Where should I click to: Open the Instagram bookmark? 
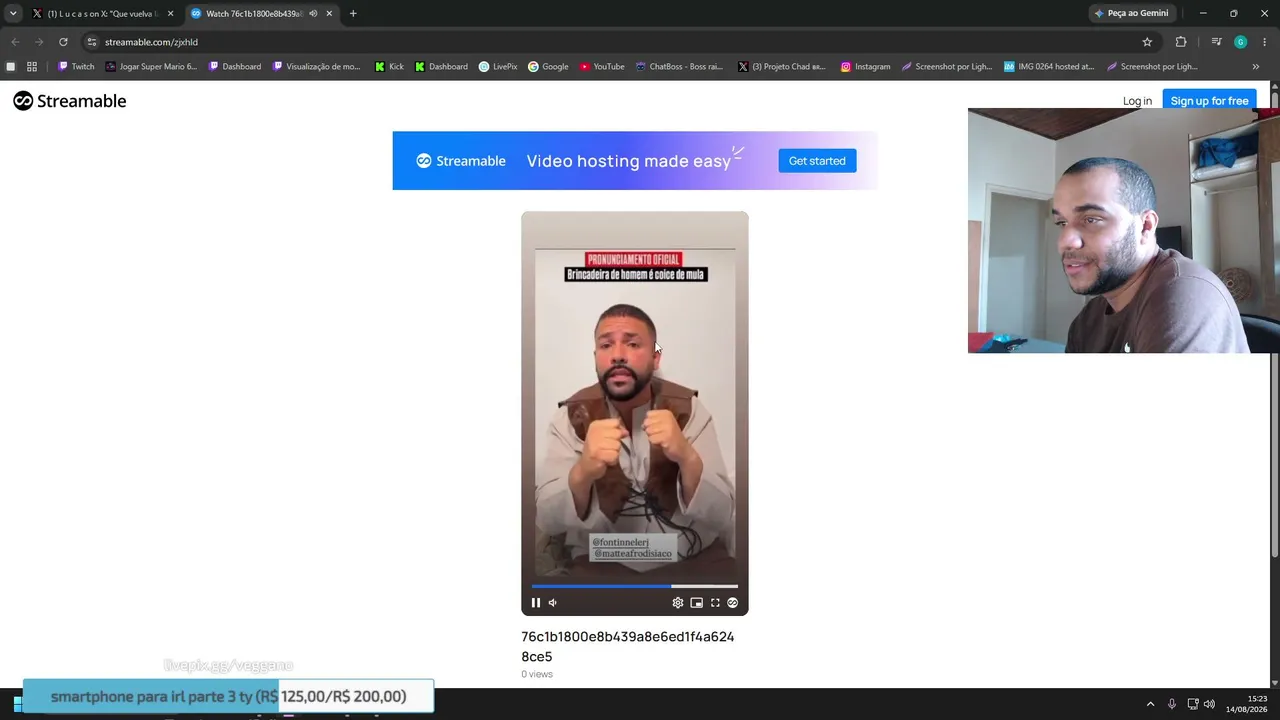tap(866, 67)
